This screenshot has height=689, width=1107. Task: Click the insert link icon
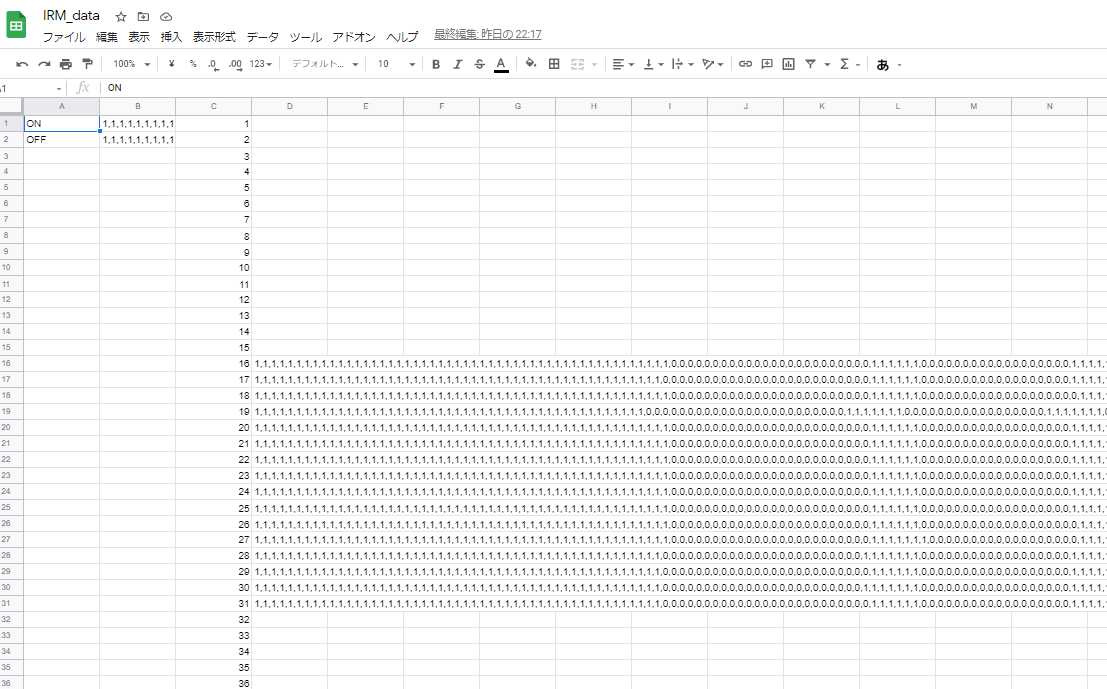coord(745,64)
